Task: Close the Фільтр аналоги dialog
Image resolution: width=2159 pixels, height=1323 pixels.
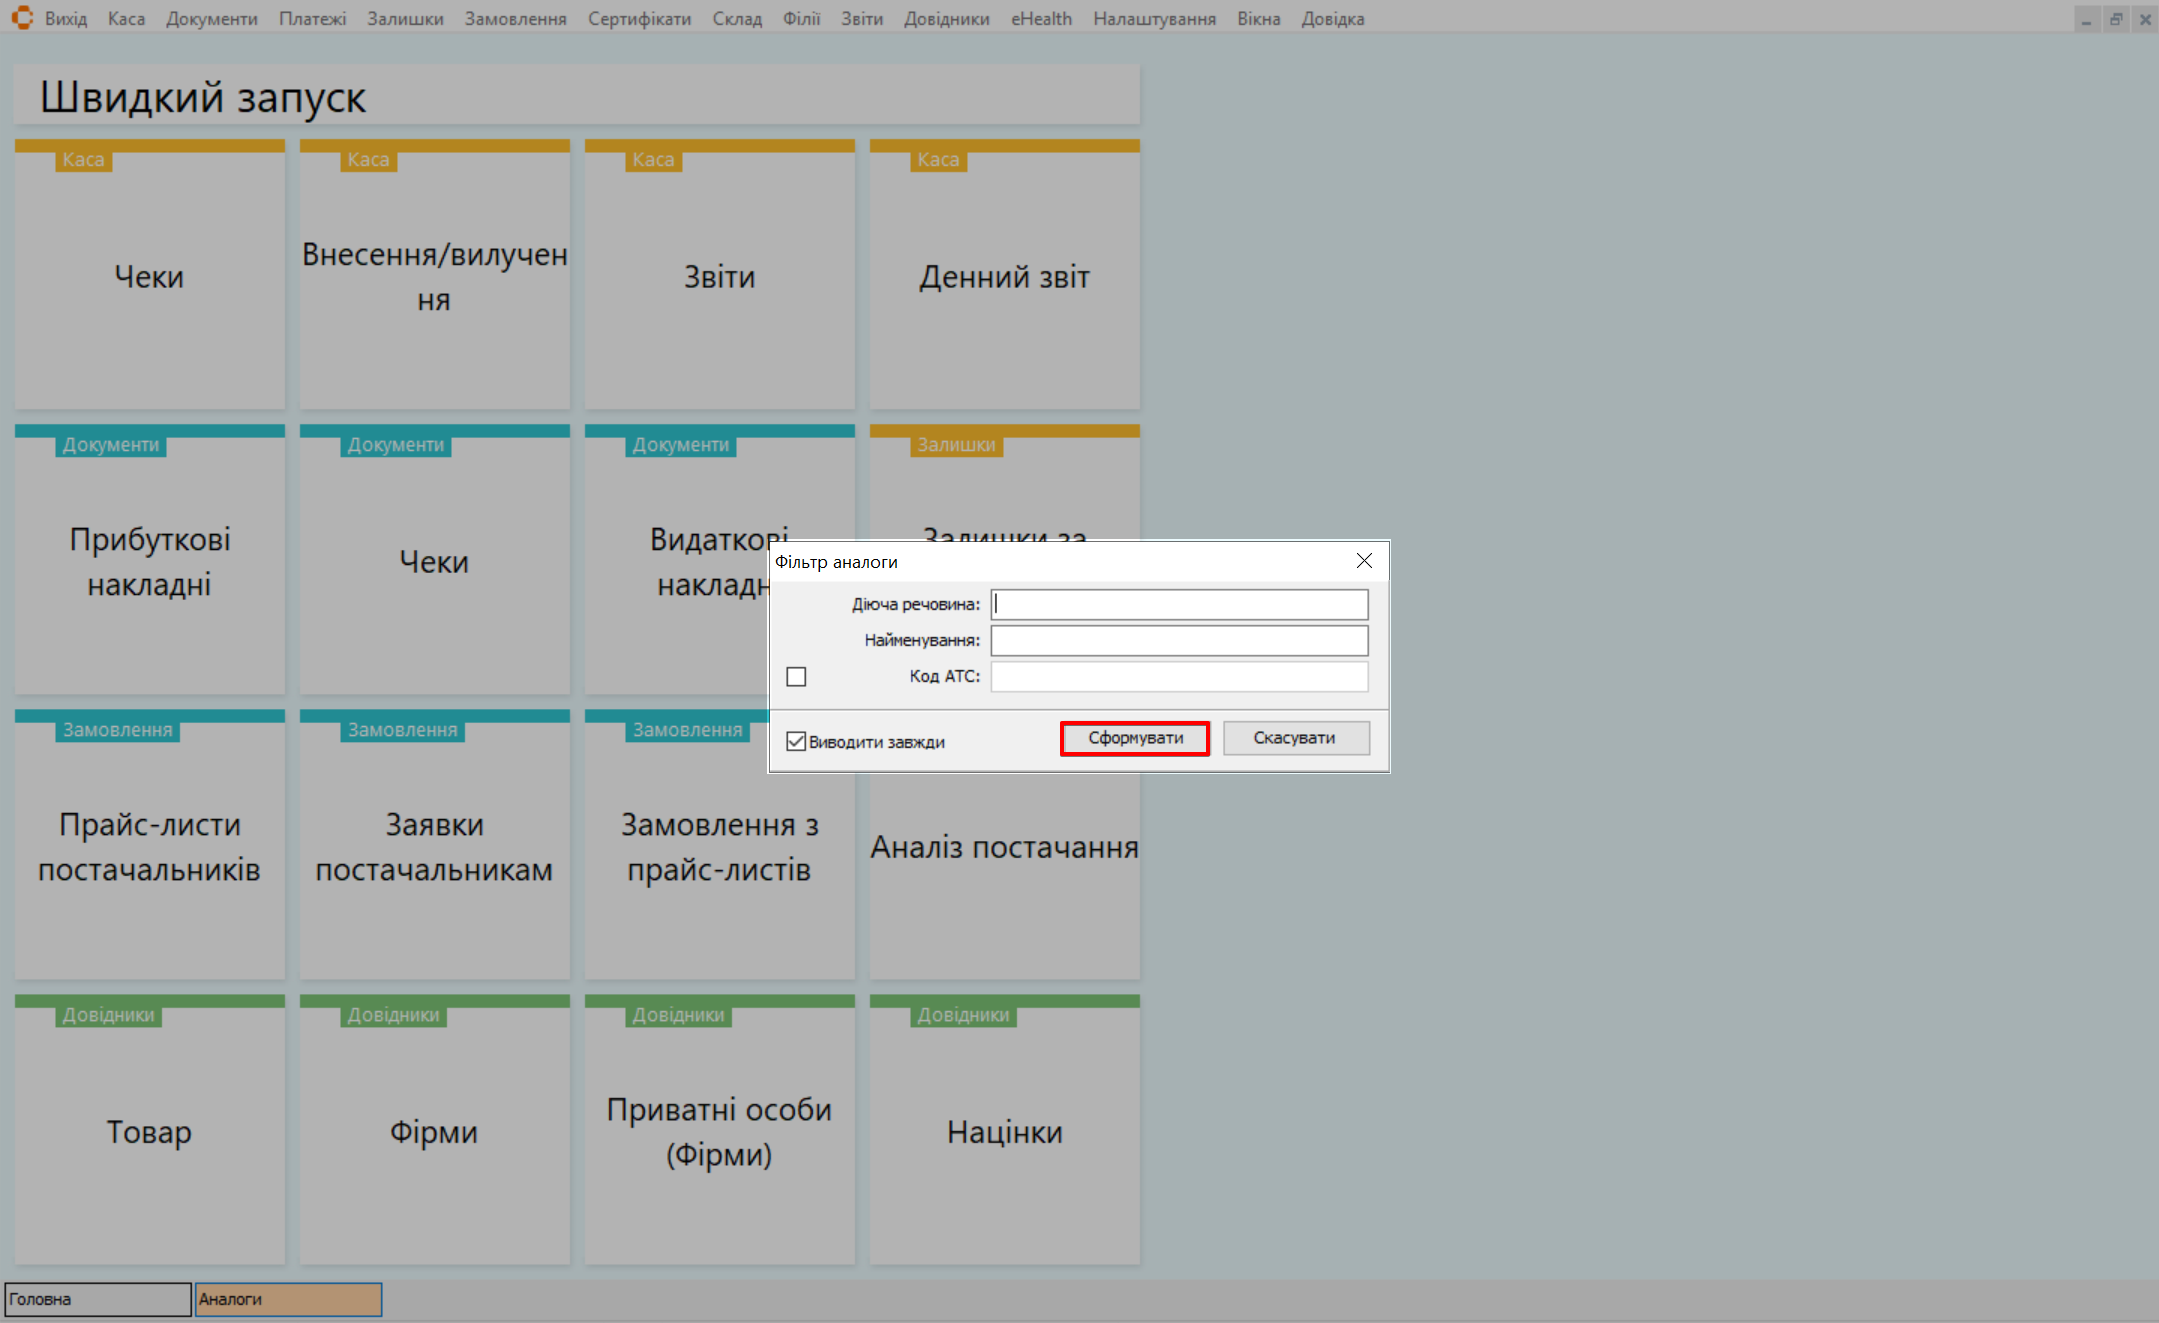Action: pos(1364,561)
